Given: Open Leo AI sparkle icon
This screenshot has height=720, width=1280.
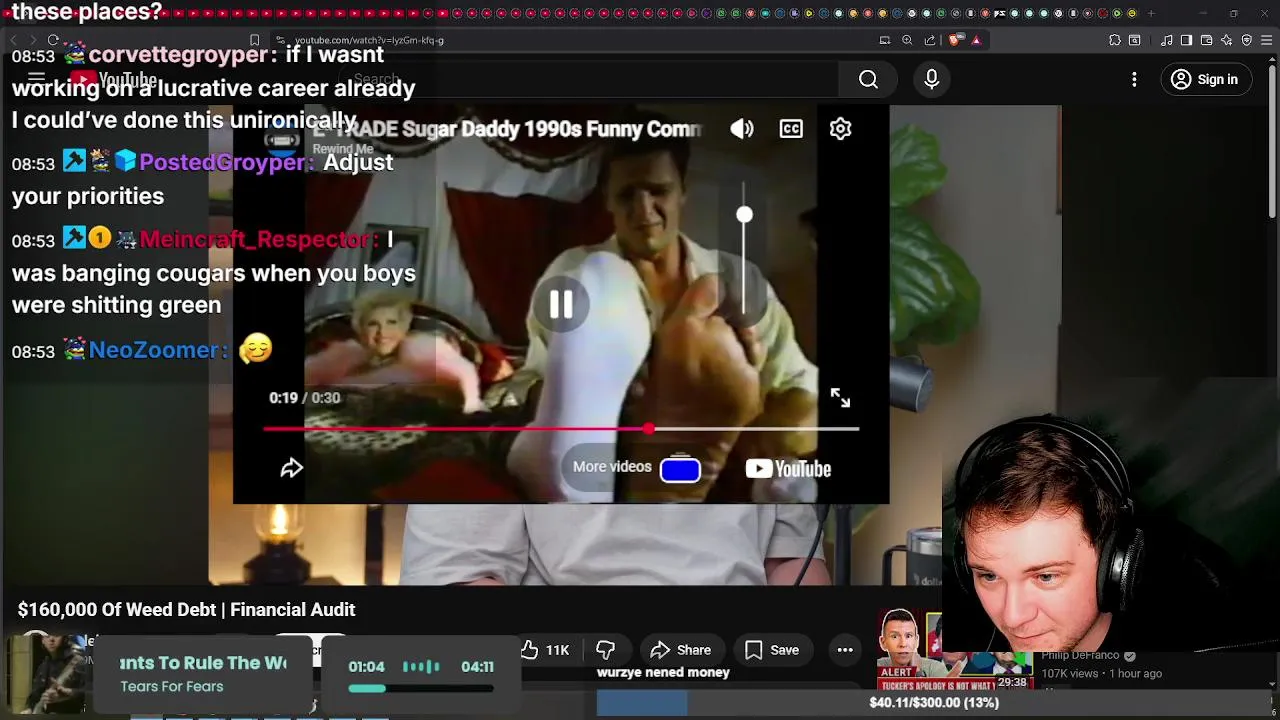Looking at the screenshot, I should pos(1227,40).
